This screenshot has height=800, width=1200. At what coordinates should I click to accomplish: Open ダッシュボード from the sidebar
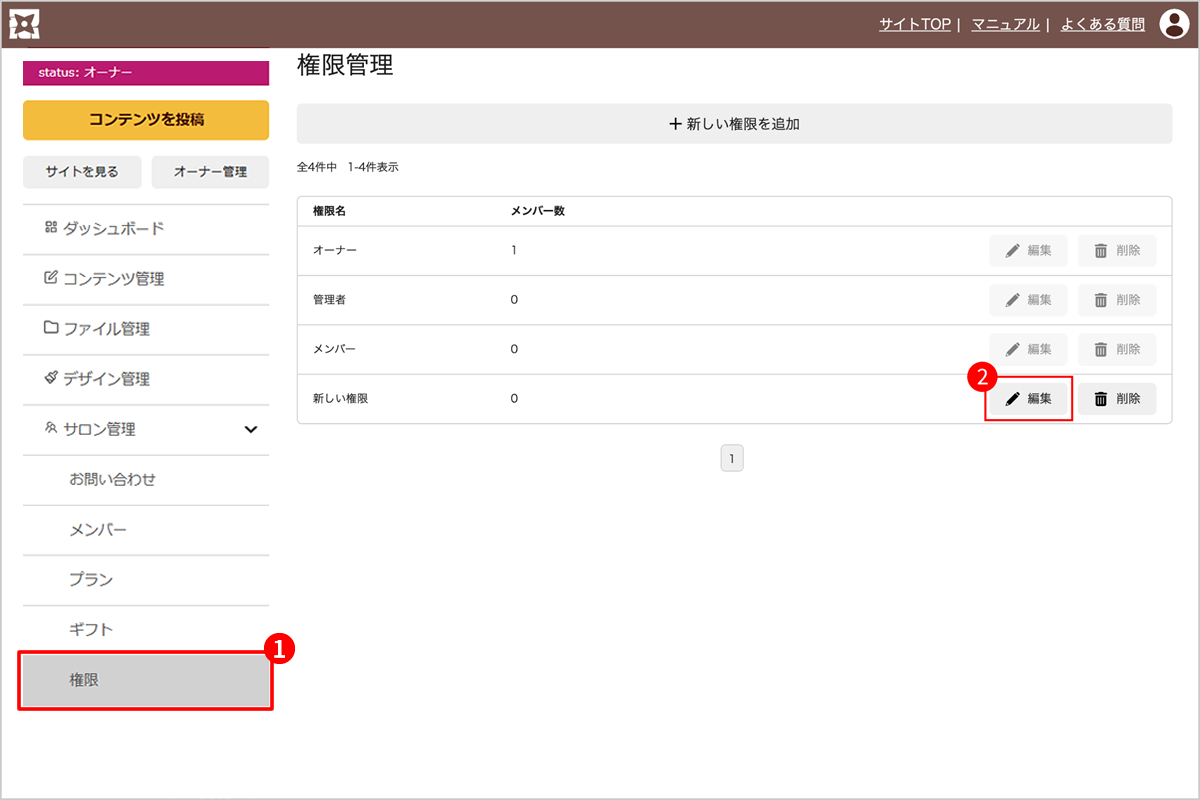113,229
